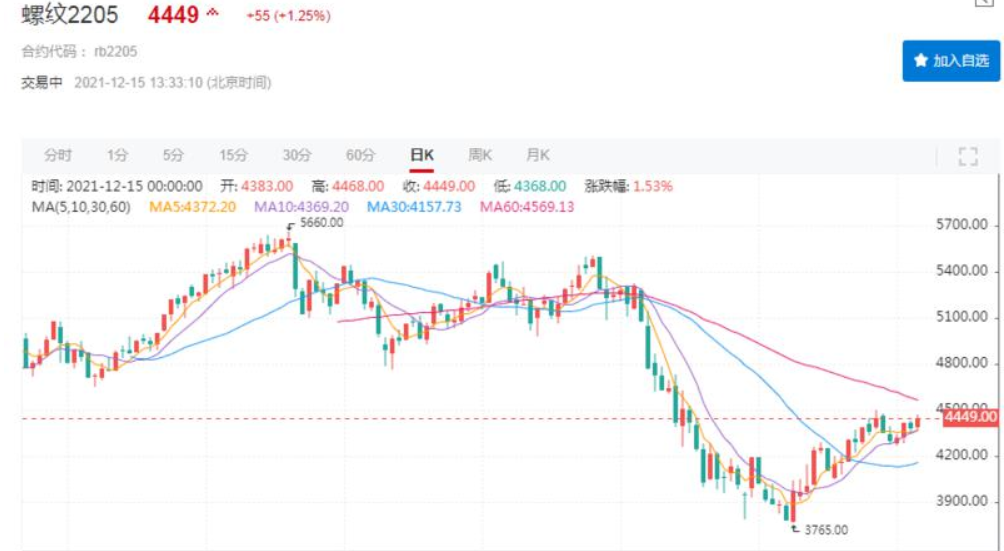
Task: Click the MA5 indicator label
Action: [192, 206]
